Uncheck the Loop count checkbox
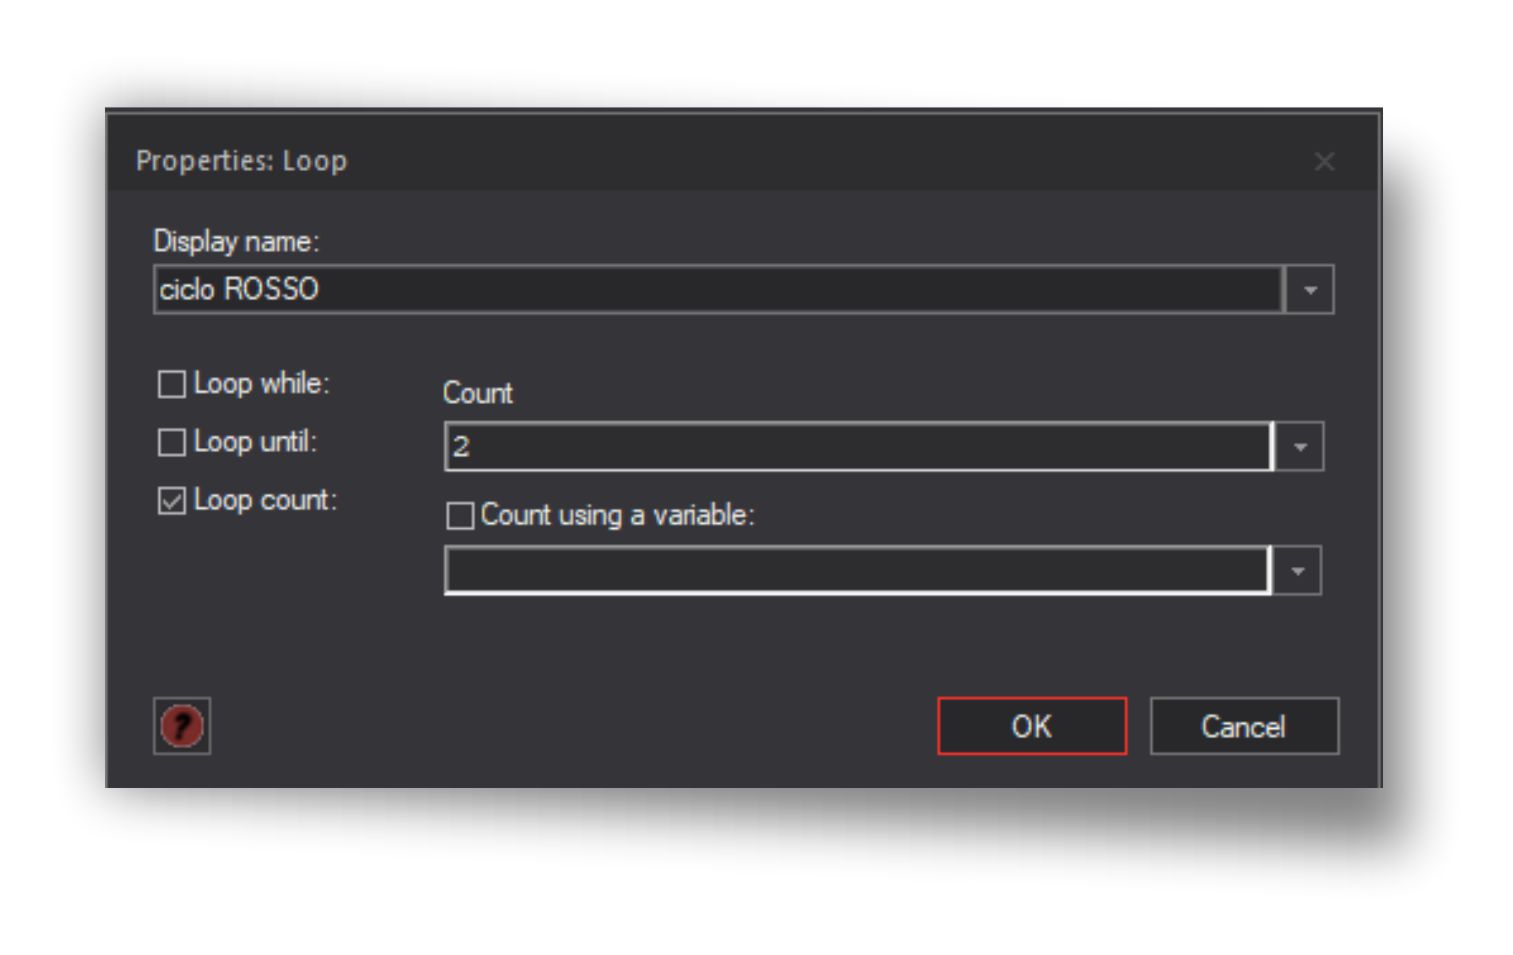 tap(172, 500)
